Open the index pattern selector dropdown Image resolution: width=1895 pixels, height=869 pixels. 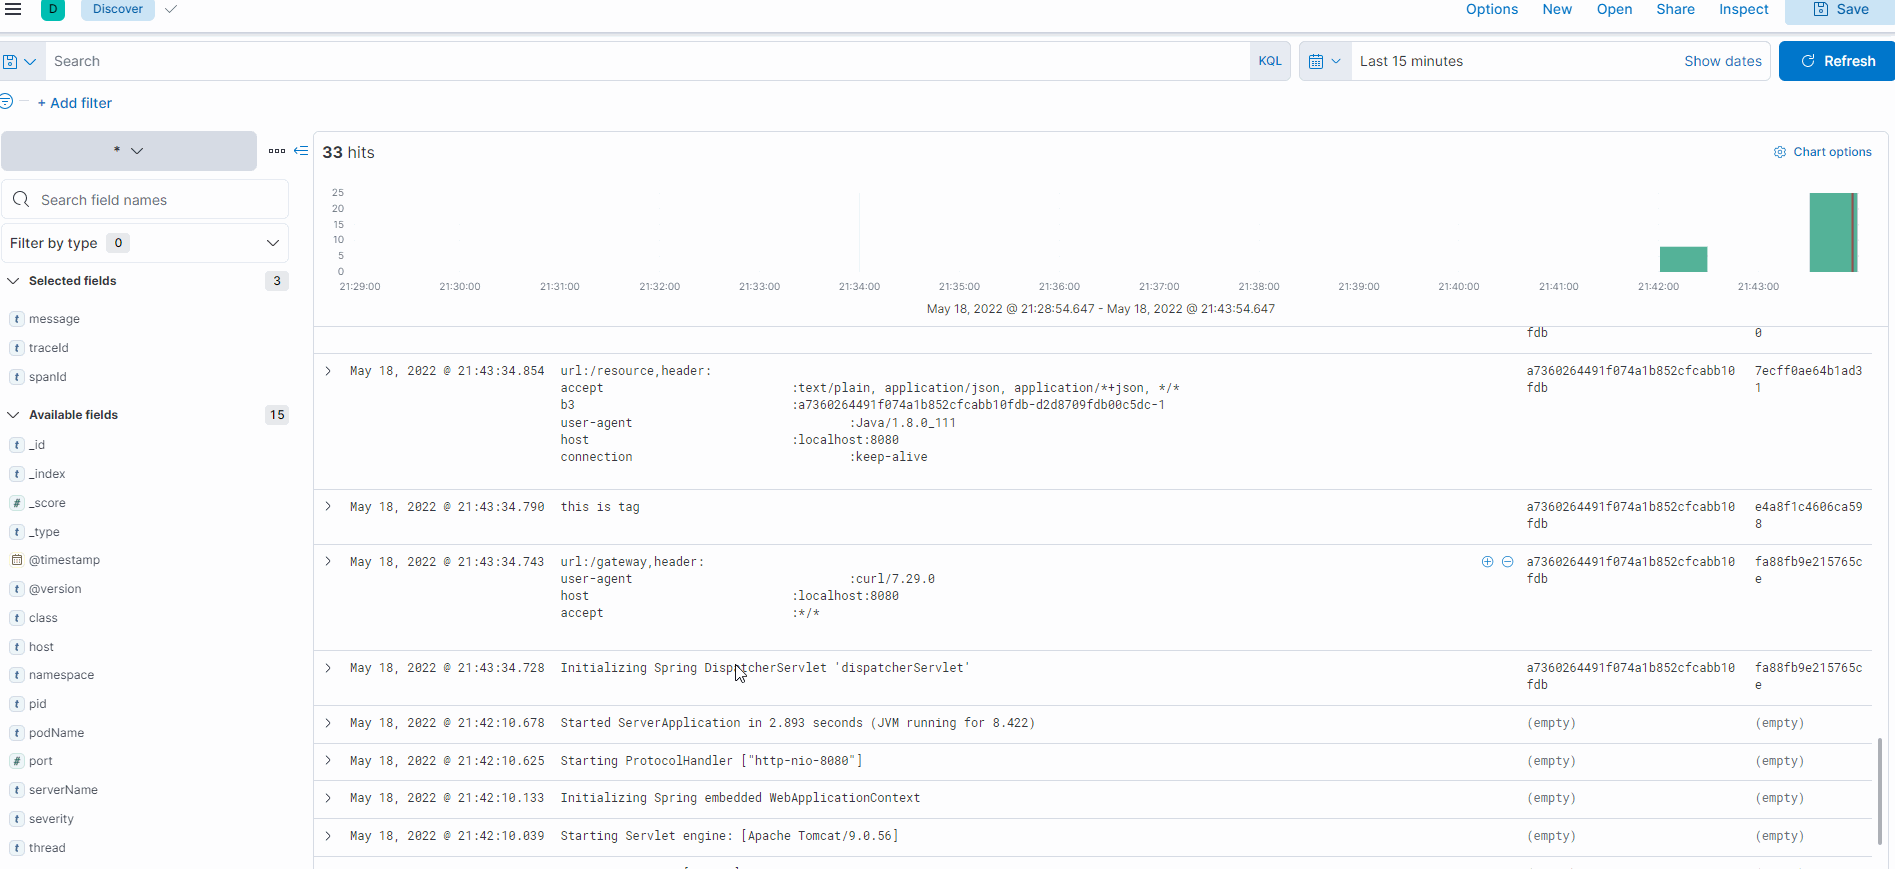click(x=129, y=151)
